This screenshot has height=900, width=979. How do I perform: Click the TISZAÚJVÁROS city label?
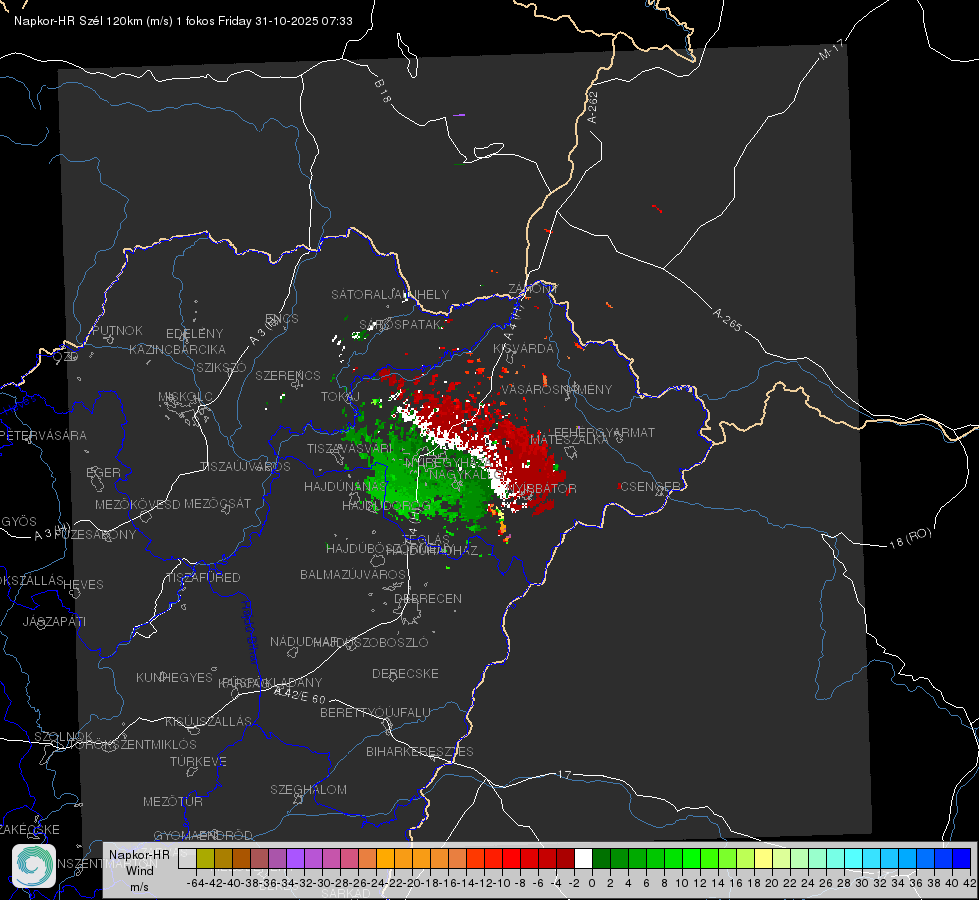point(245,467)
